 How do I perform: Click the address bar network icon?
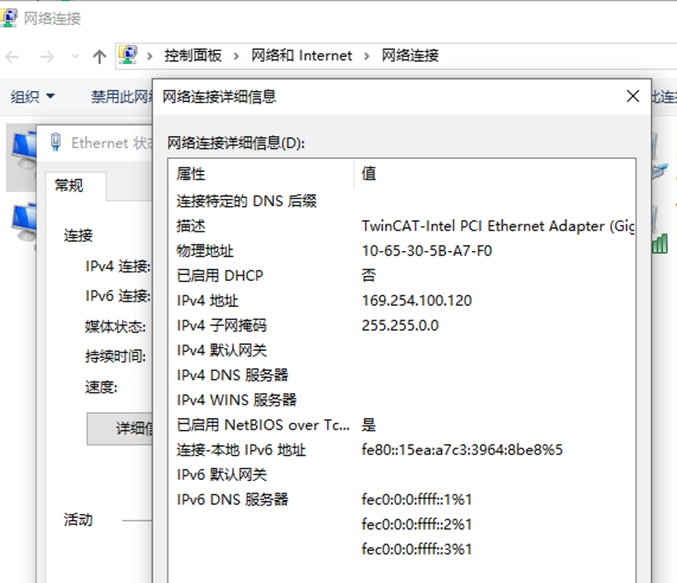point(128,55)
